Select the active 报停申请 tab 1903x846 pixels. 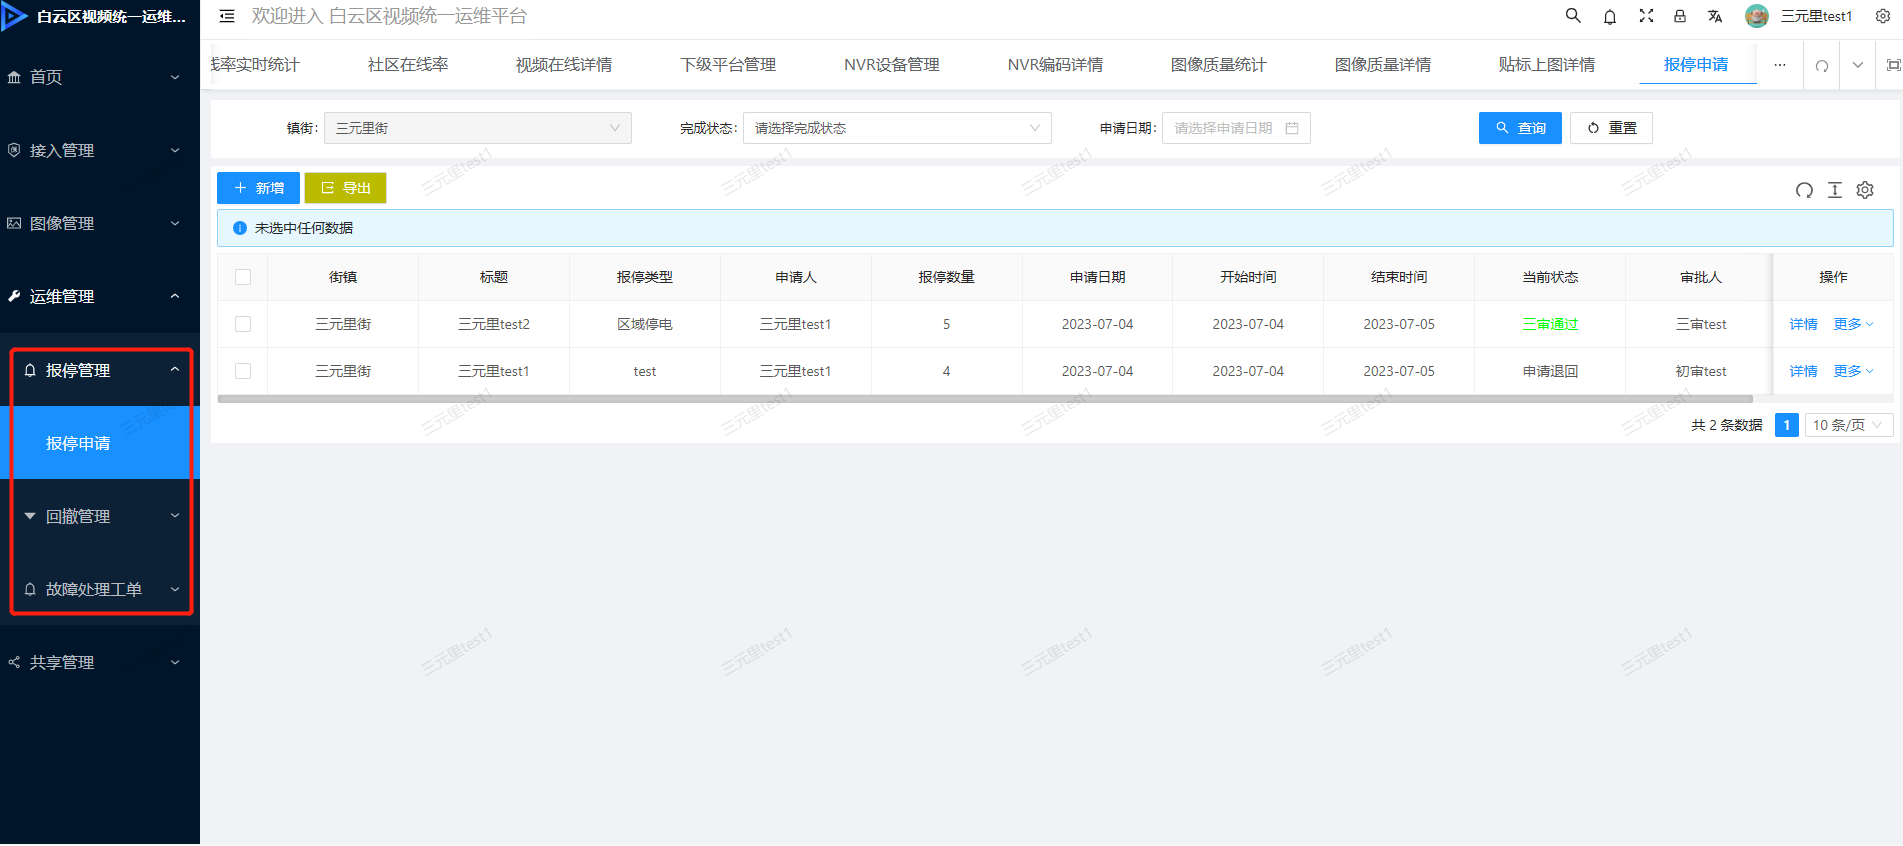click(x=1696, y=65)
